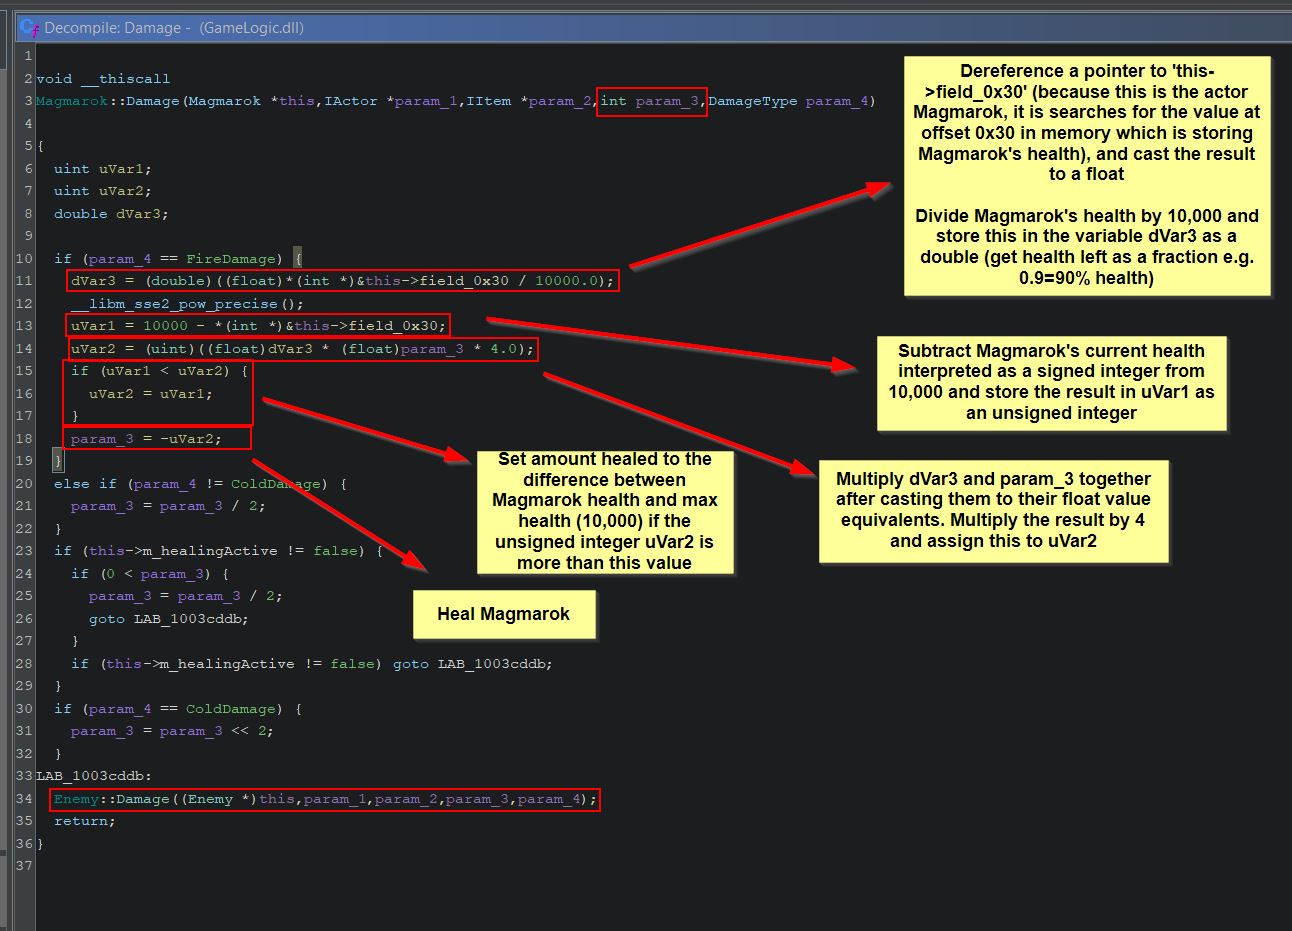The width and height of the screenshot is (1292, 931).
Task: Select the 'void' return type on line 2
Action: pos(54,78)
